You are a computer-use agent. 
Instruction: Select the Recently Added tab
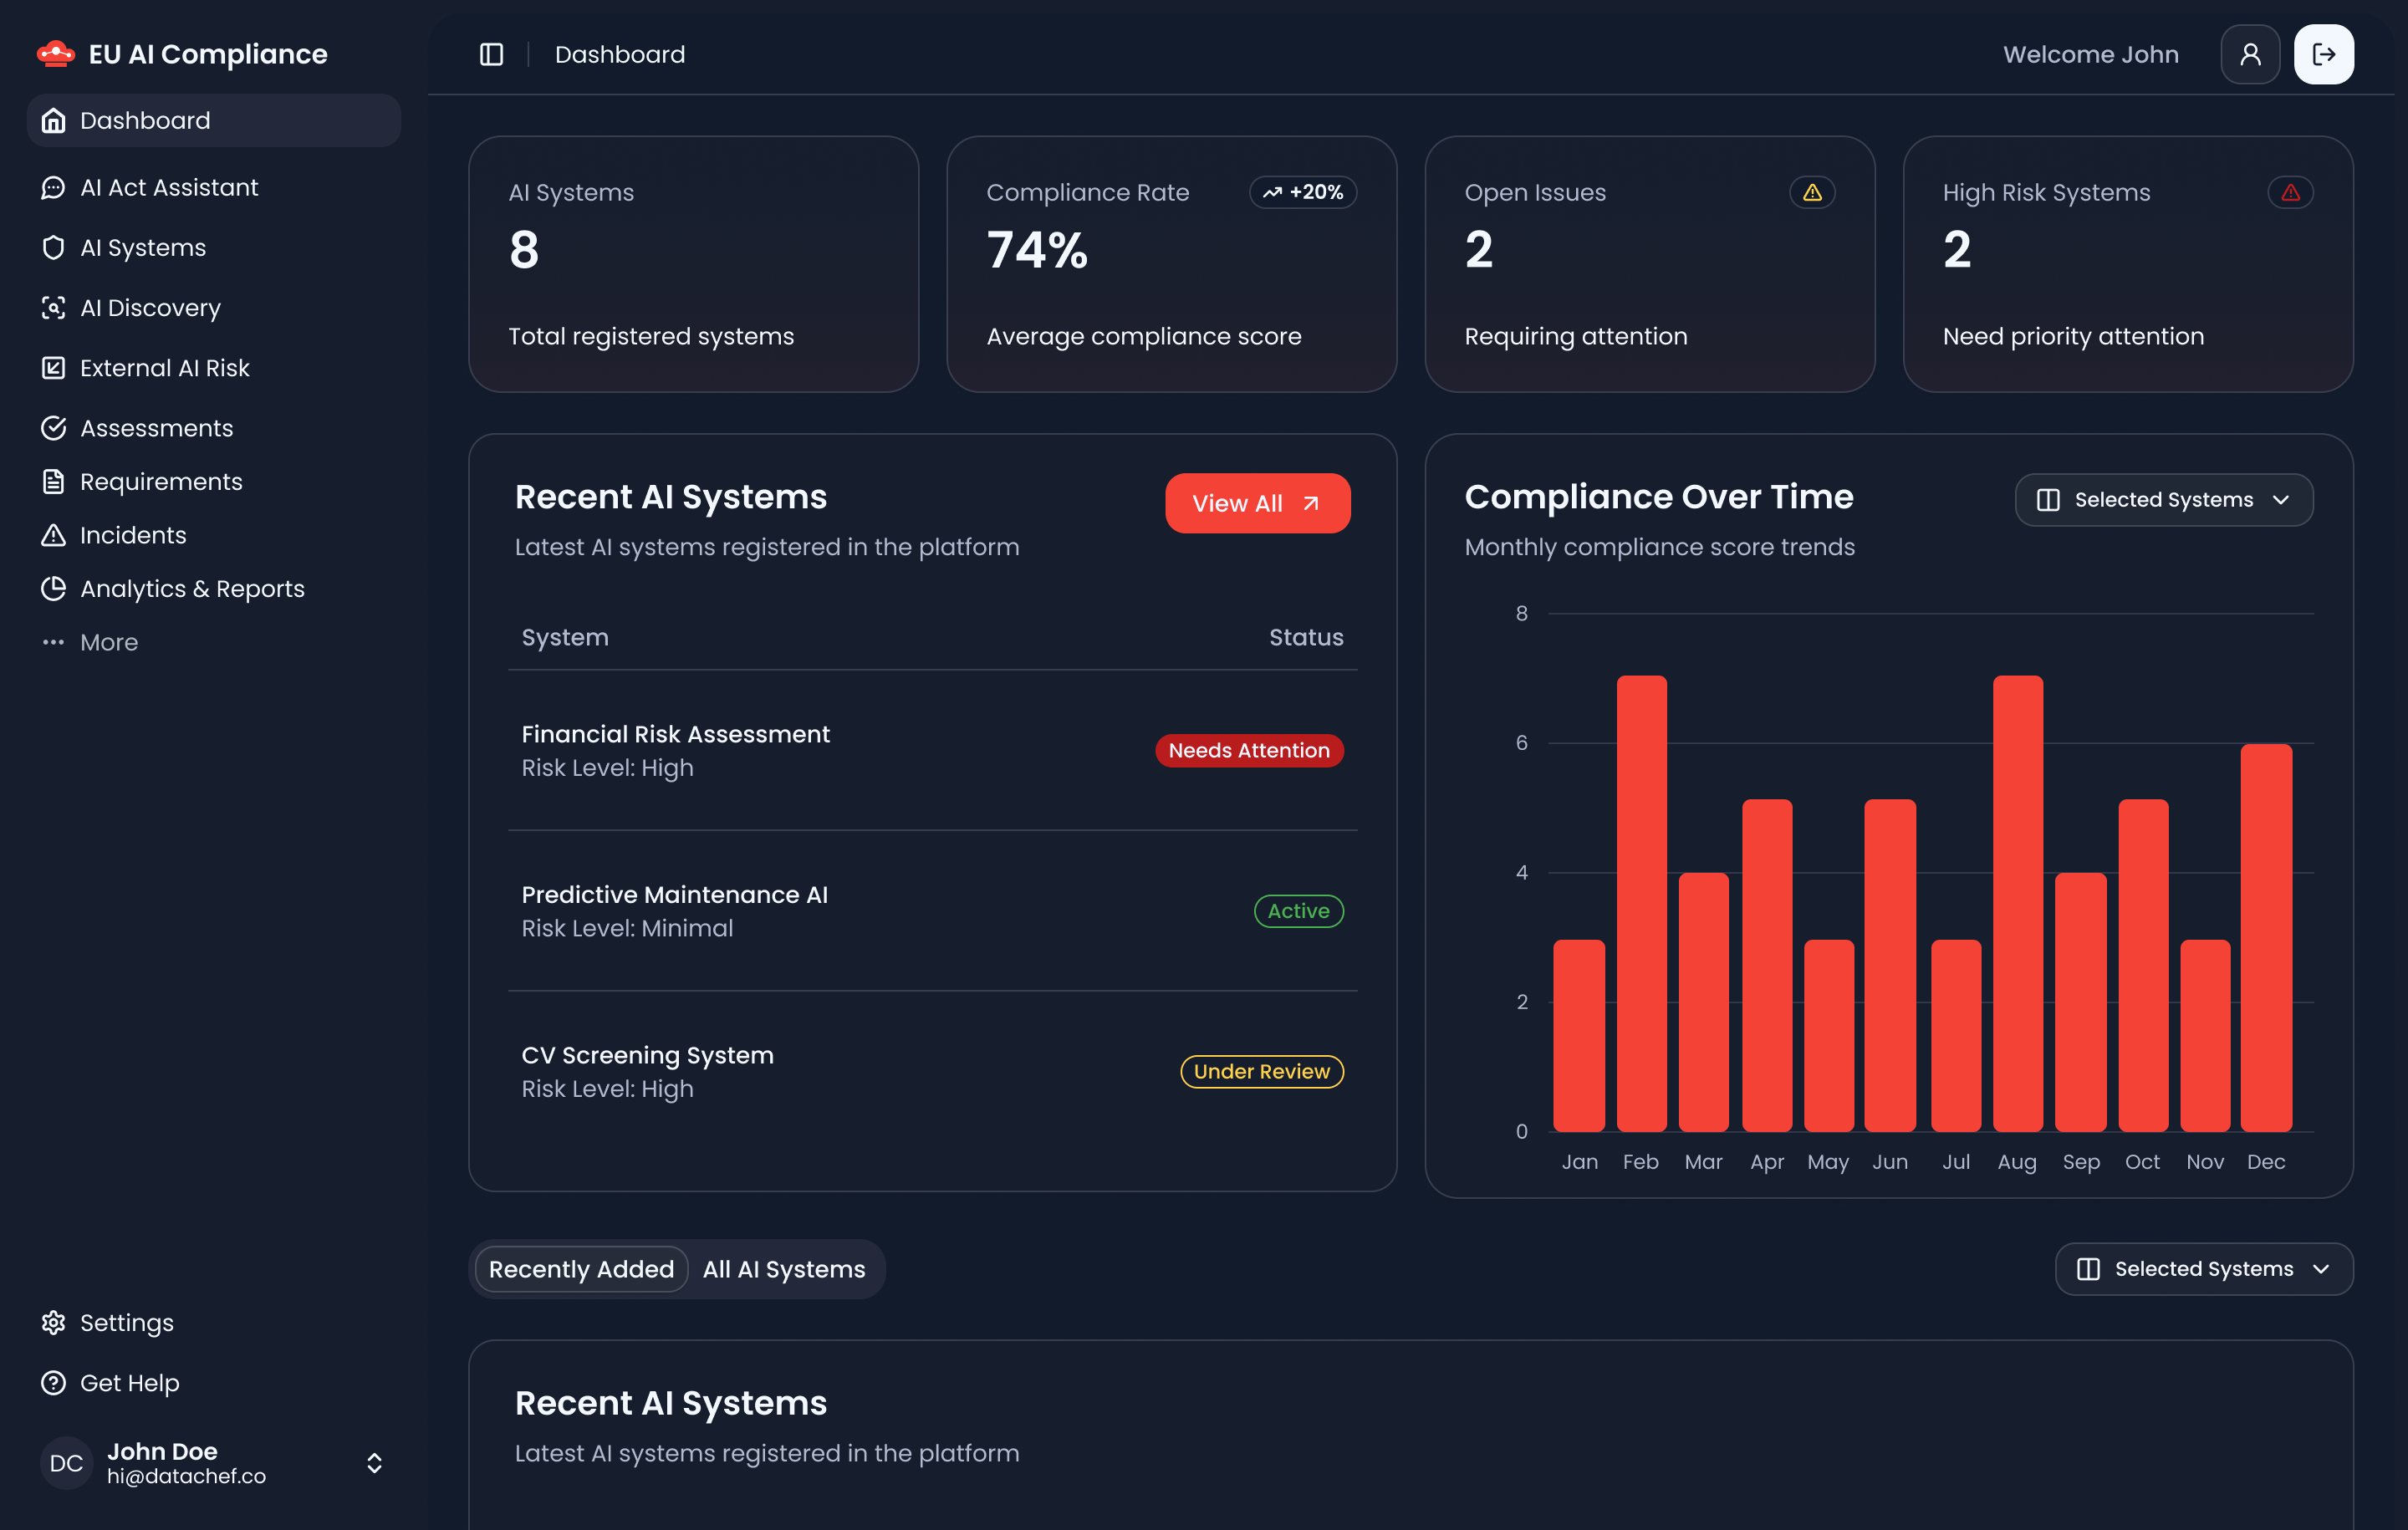pos(581,1269)
